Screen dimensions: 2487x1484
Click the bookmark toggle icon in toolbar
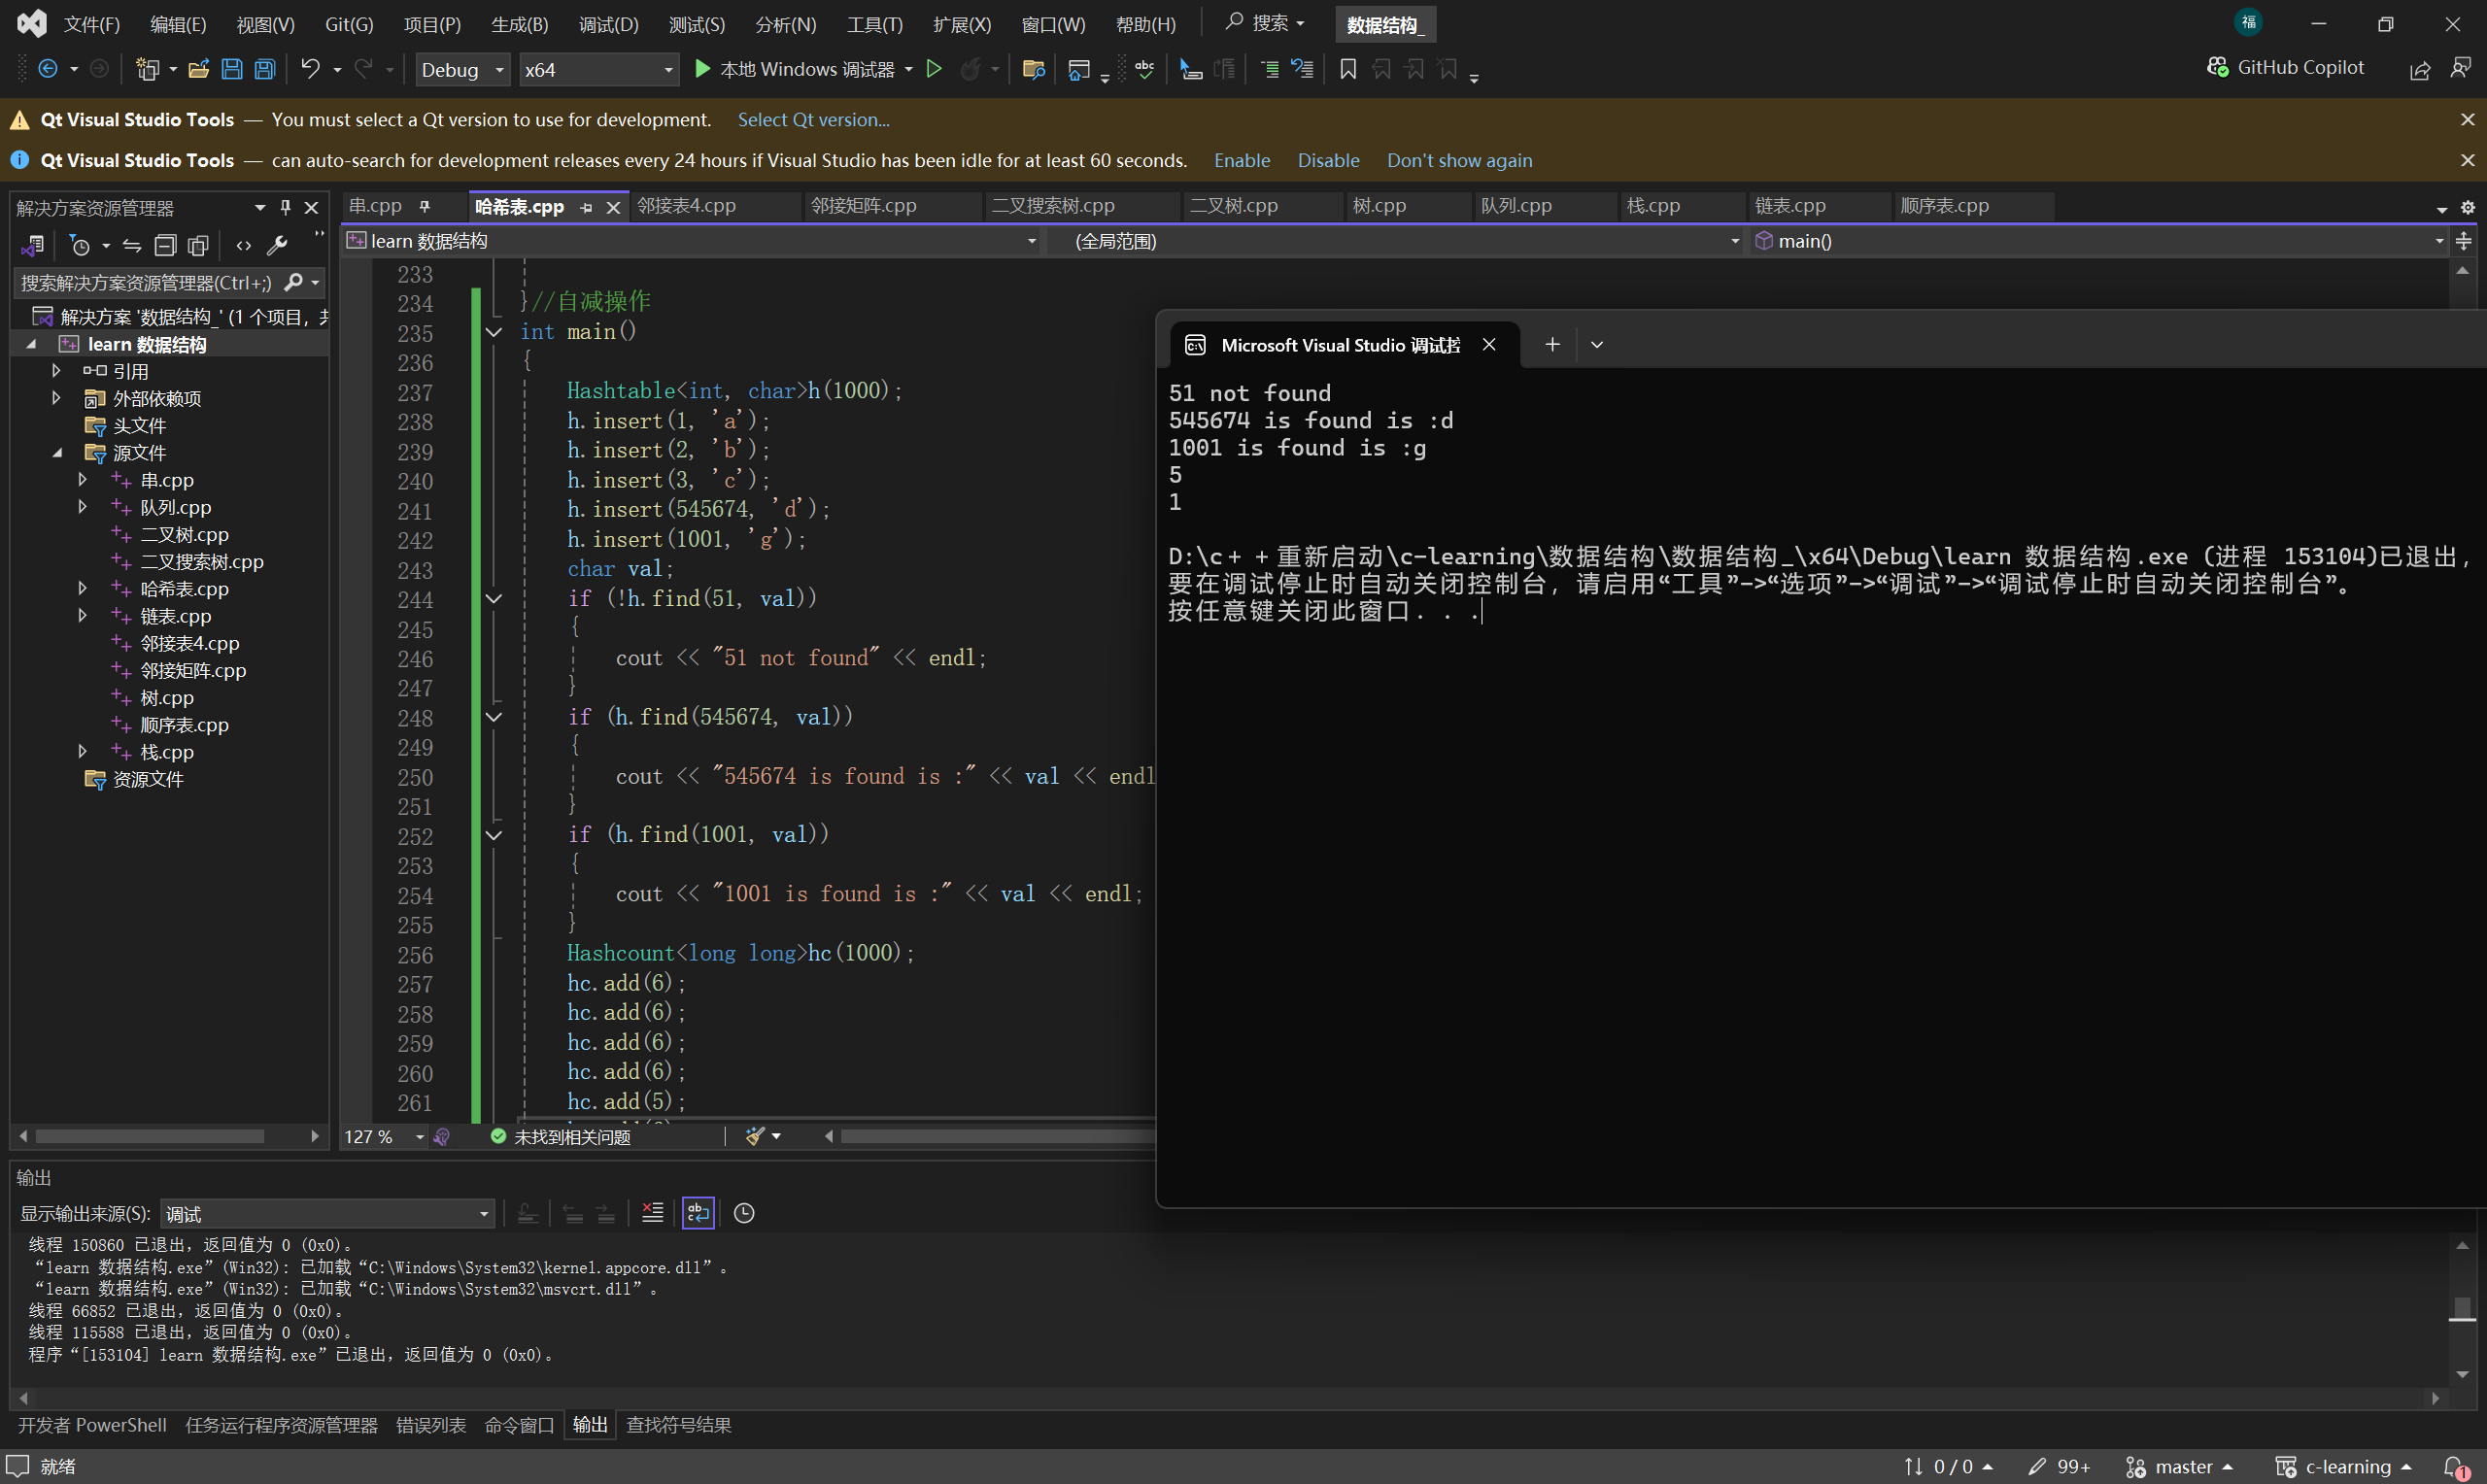(1348, 69)
